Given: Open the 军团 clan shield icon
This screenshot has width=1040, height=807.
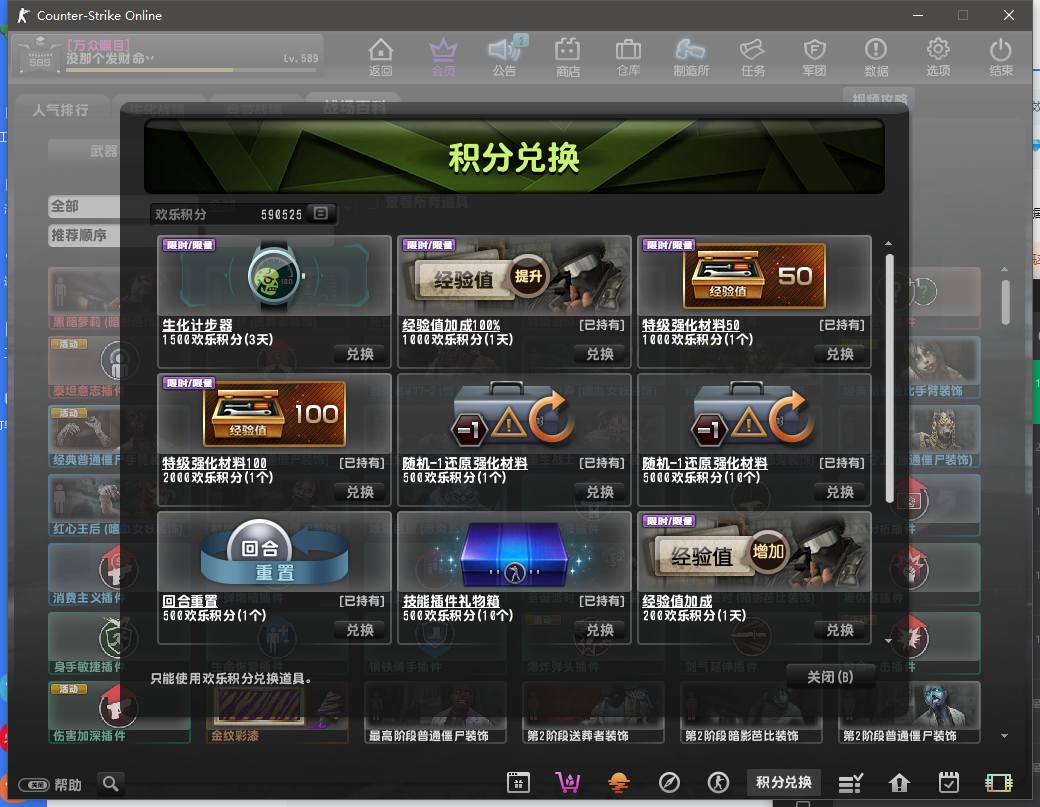Looking at the screenshot, I should click(x=814, y=56).
